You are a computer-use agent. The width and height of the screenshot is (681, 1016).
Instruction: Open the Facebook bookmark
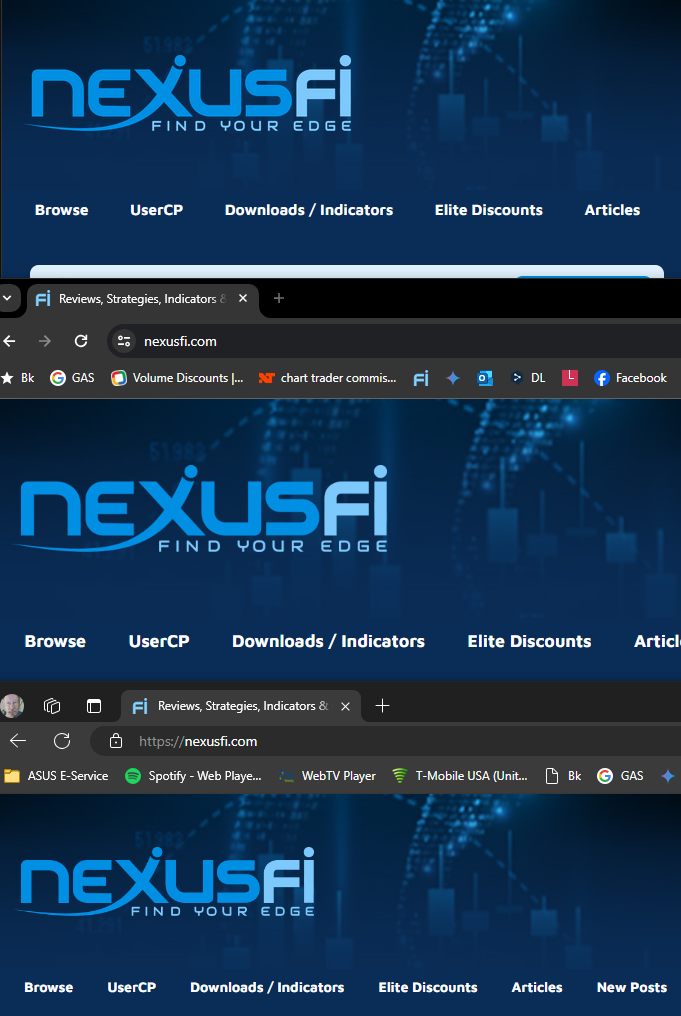[630, 378]
